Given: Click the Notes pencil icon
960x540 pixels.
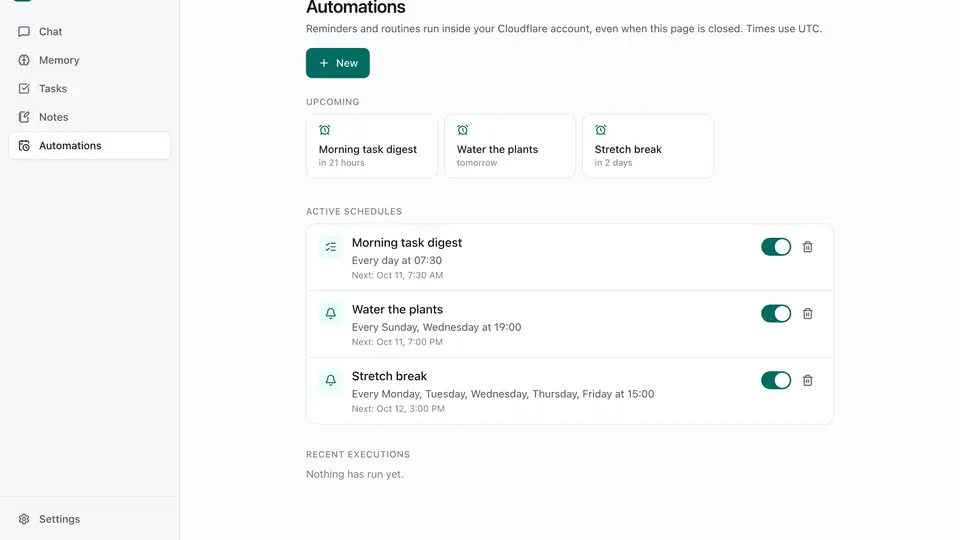Looking at the screenshot, I should 24,117.
